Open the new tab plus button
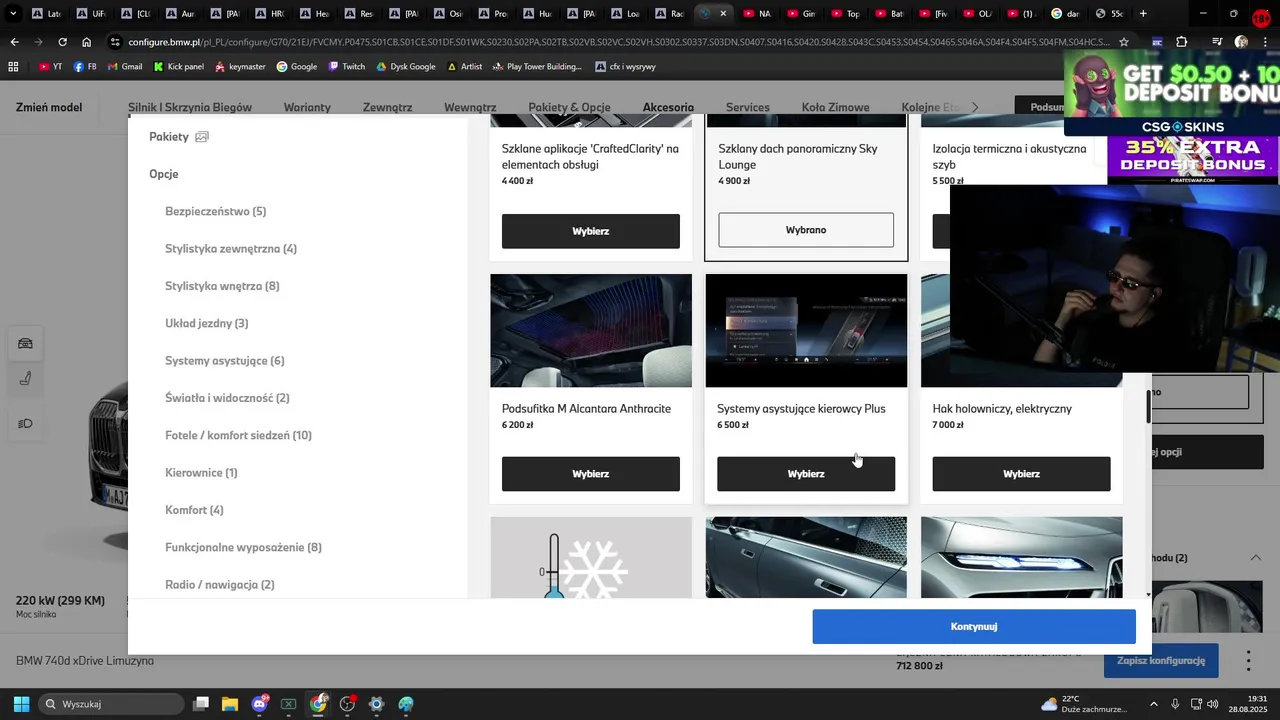This screenshot has width=1280, height=720. (1143, 14)
